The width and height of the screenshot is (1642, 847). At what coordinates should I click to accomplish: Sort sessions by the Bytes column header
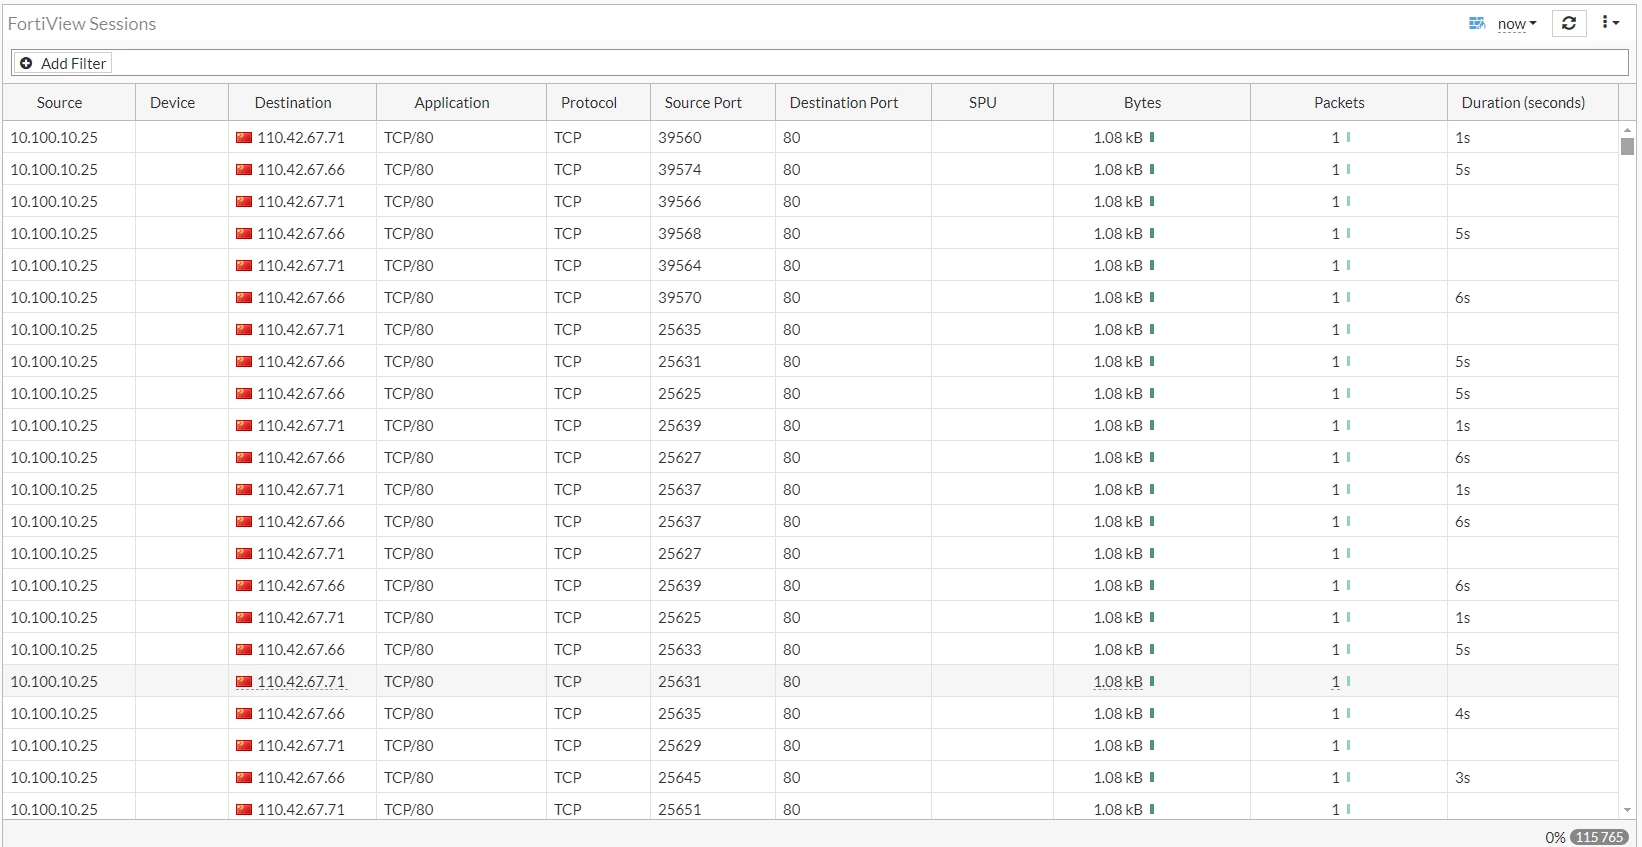pyautogui.click(x=1143, y=103)
